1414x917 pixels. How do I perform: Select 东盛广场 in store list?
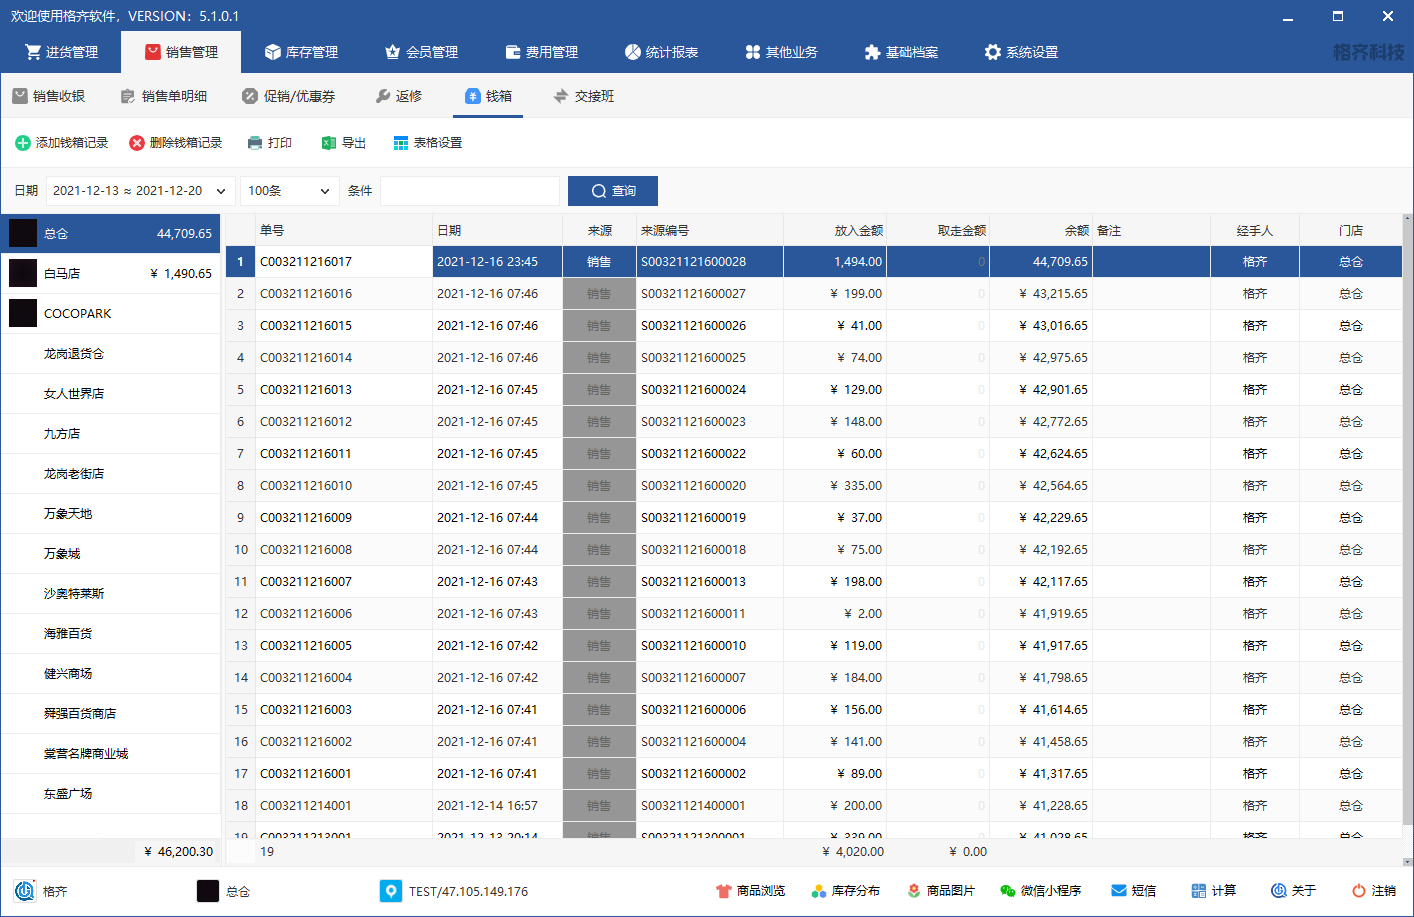pos(110,793)
